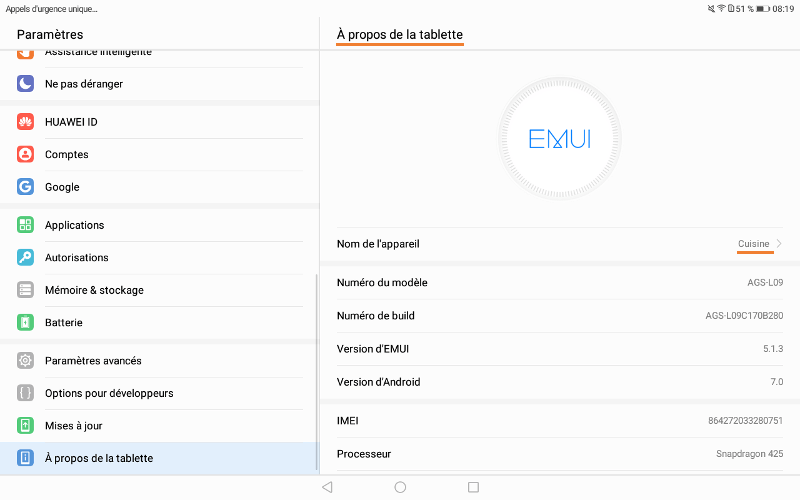The width and height of the screenshot is (800, 500).
Task: Tap the Applications green grid icon
Action: [x=26, y=225]
